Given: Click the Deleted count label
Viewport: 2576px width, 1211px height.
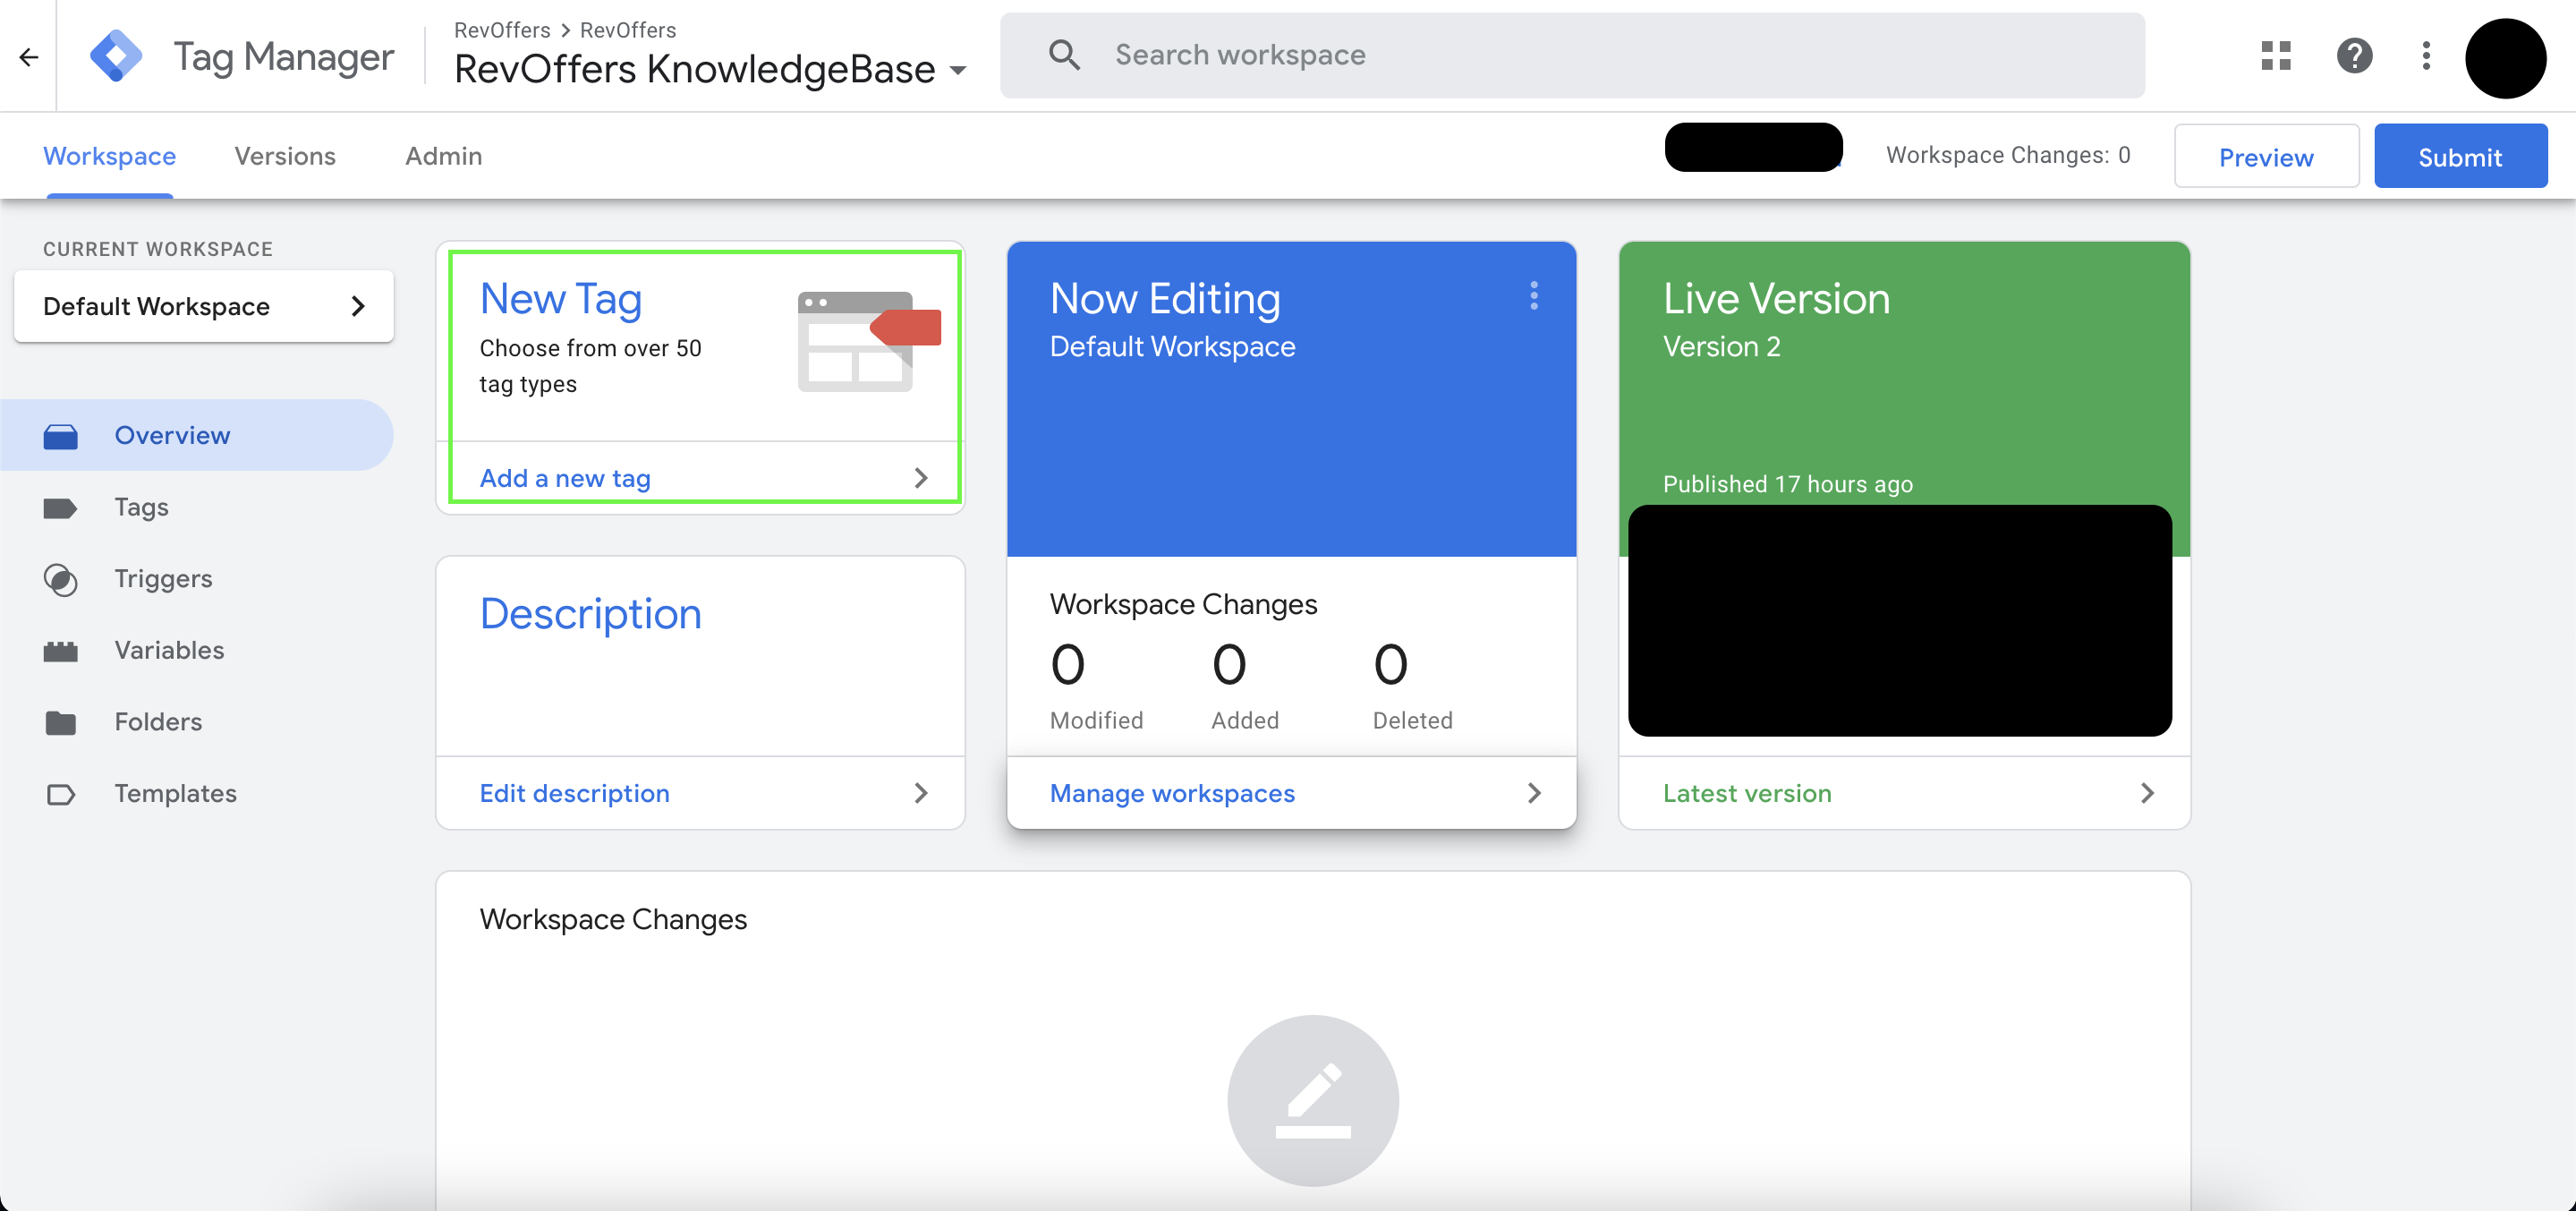Looking at the screenshot, I should (x=1412, y=720).
